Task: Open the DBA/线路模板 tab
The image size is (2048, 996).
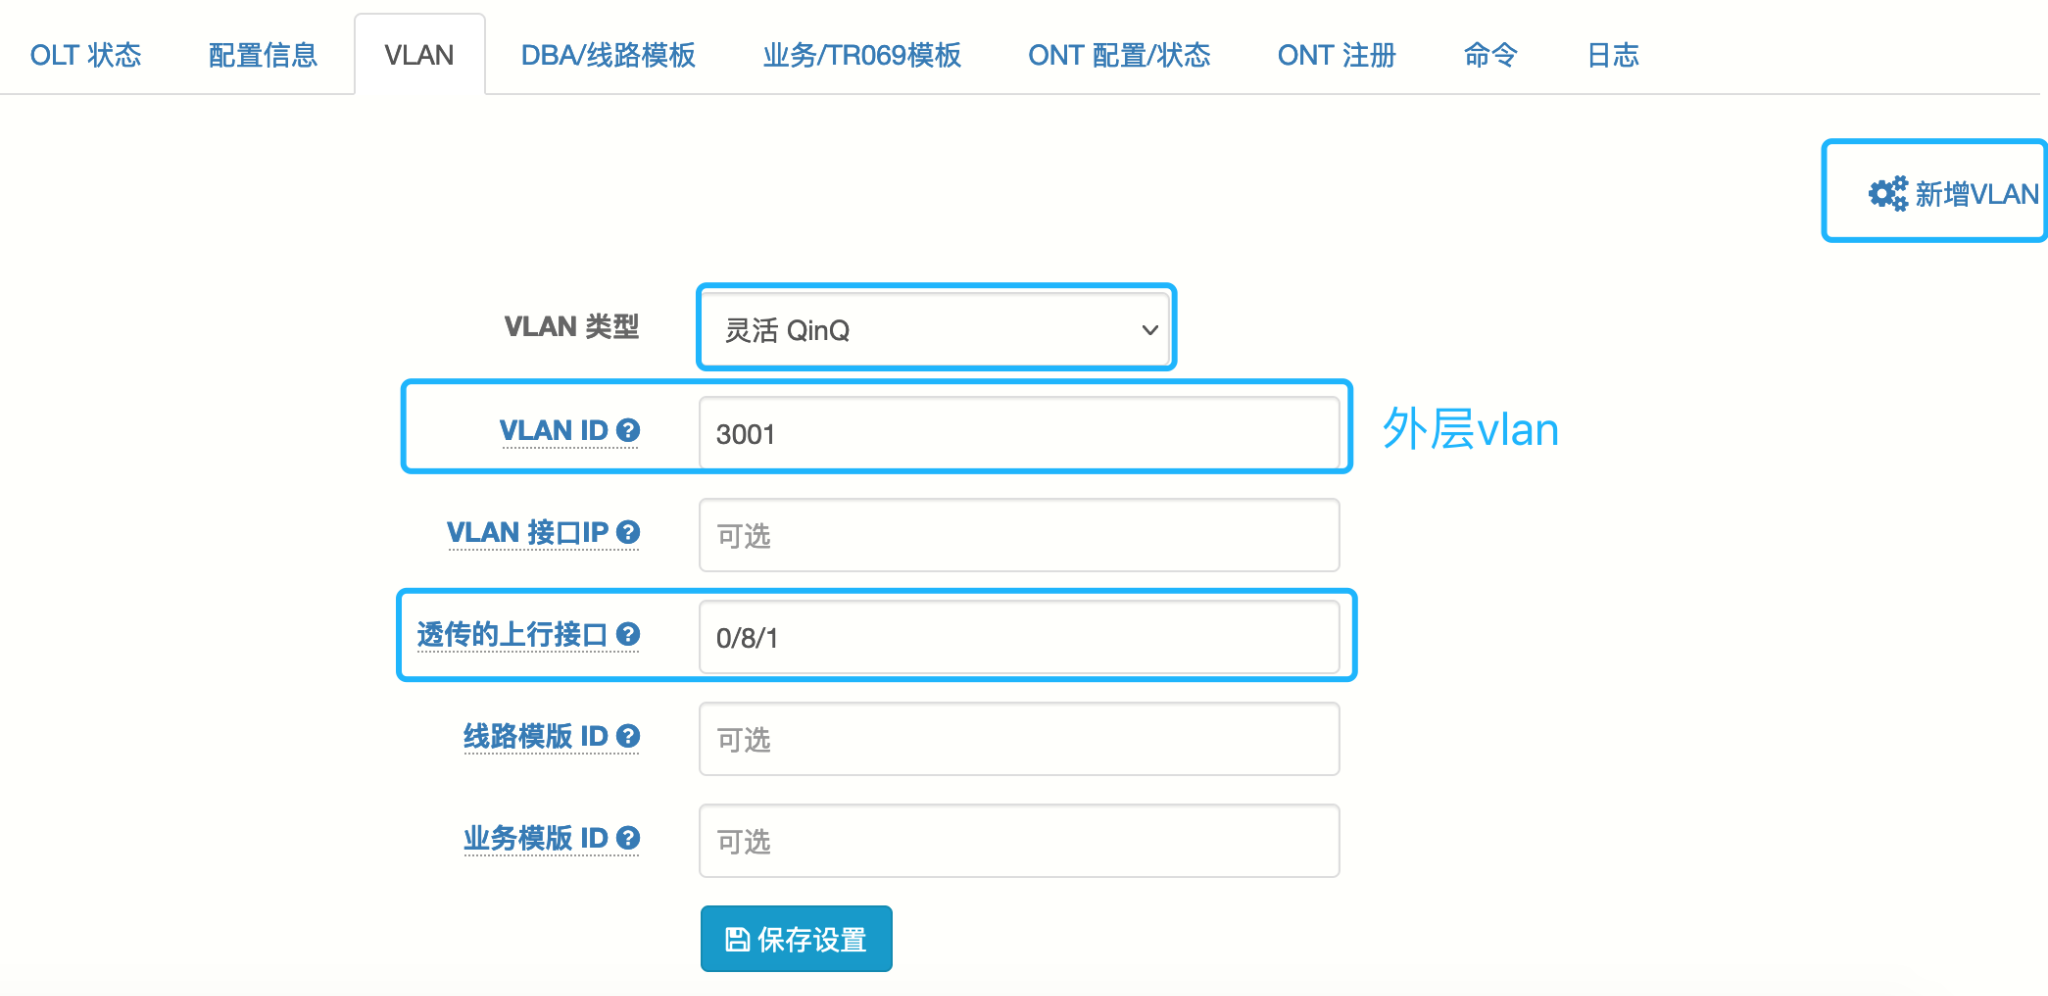Action: (x=608, y=55)
